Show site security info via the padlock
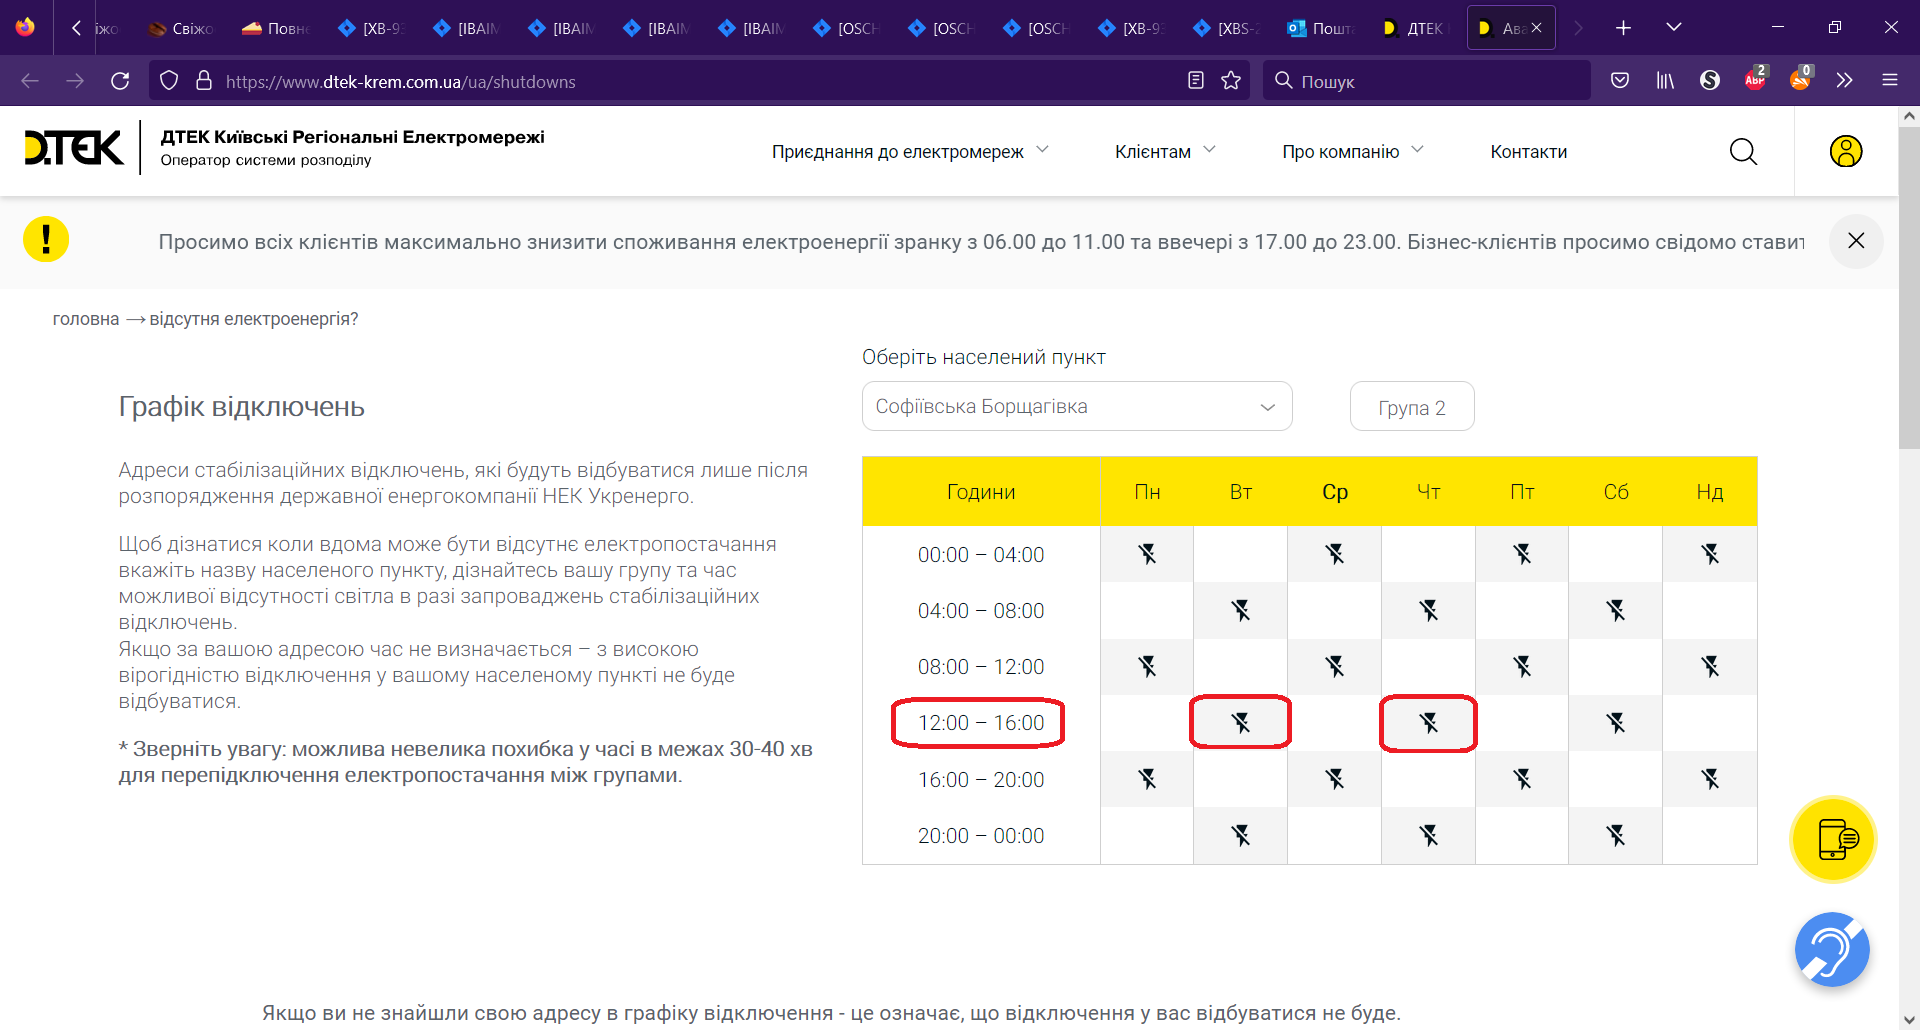 coord(204,81)
